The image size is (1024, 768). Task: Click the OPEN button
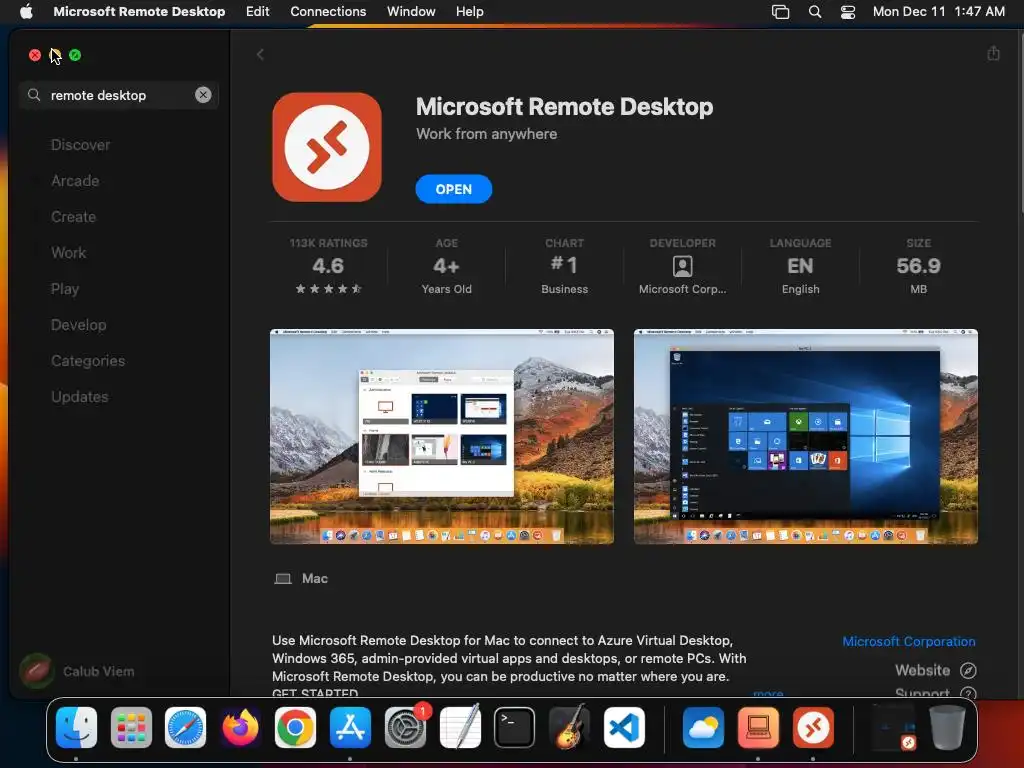[x=453, y=189]
